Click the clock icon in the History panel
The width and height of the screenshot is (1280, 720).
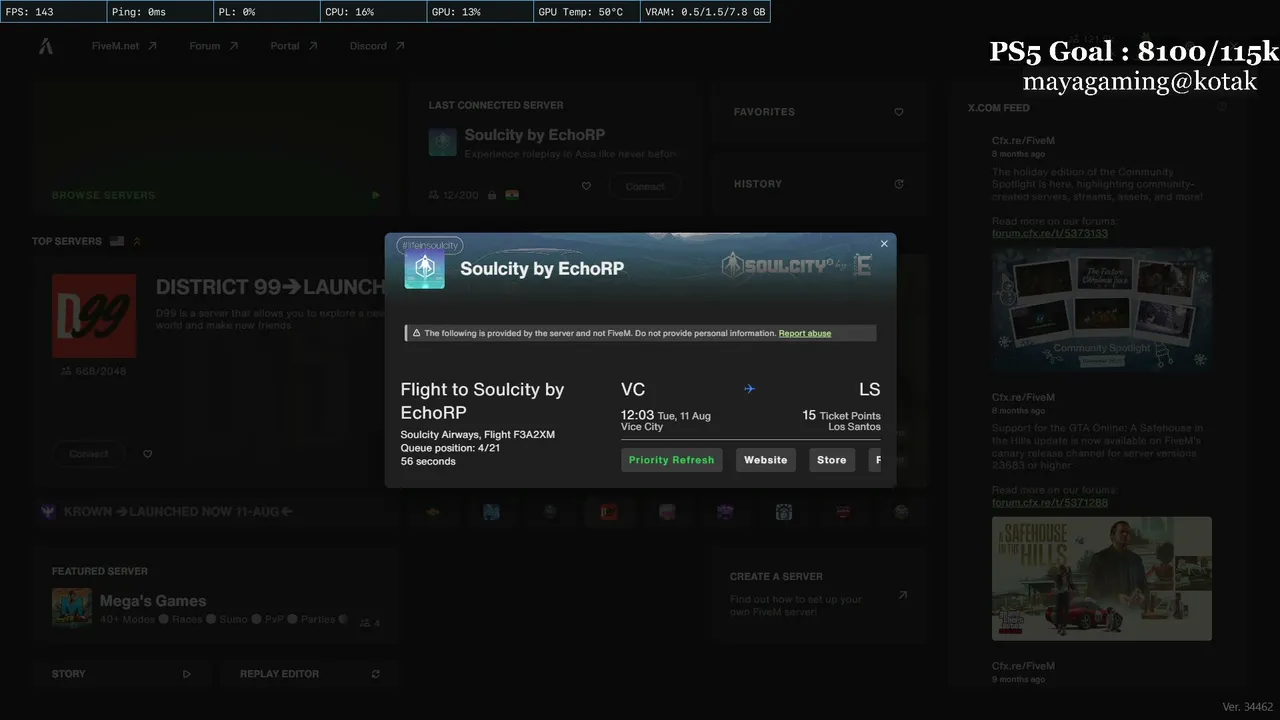899,184
